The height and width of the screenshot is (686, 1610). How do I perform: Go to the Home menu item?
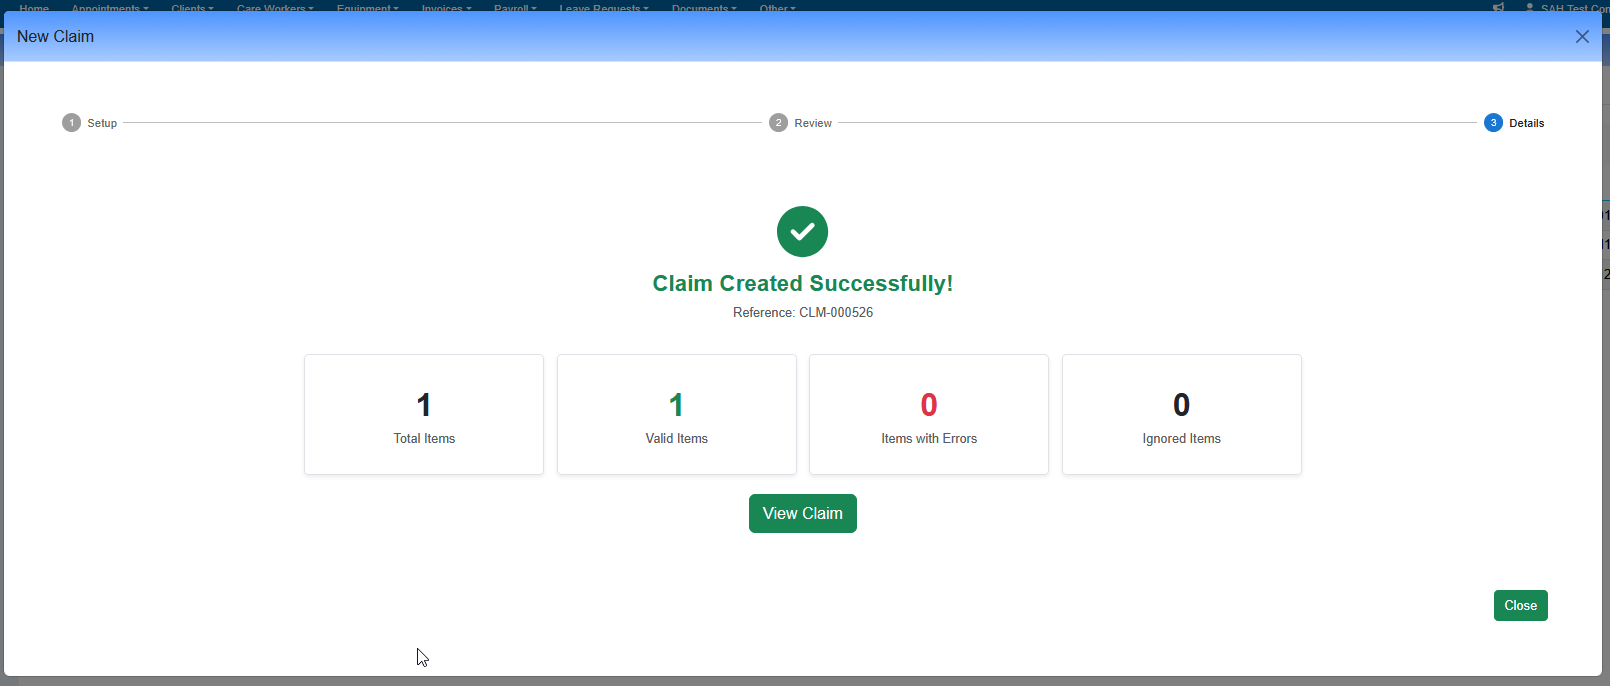(x=34, y=7)
